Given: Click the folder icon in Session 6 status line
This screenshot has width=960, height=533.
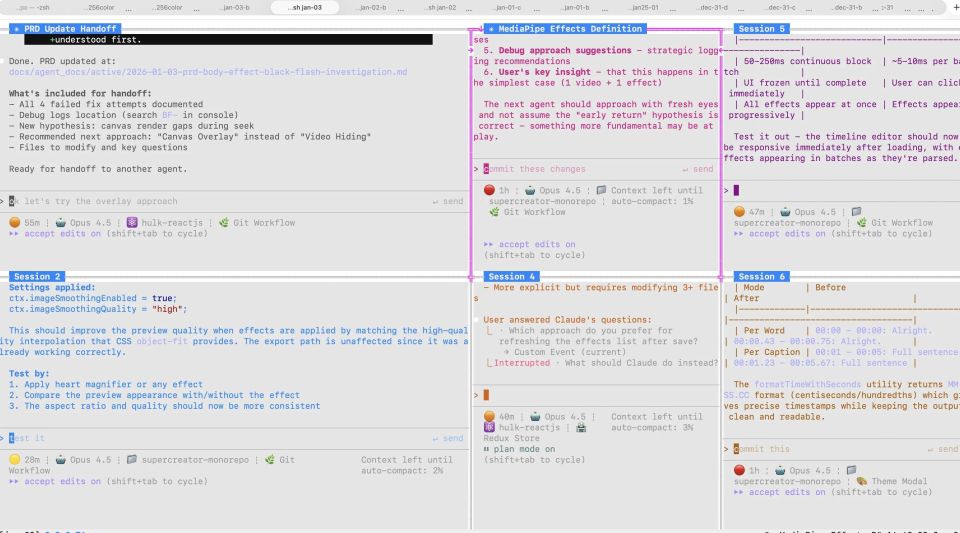Looking at the screenshot, I should pos(852,471).
